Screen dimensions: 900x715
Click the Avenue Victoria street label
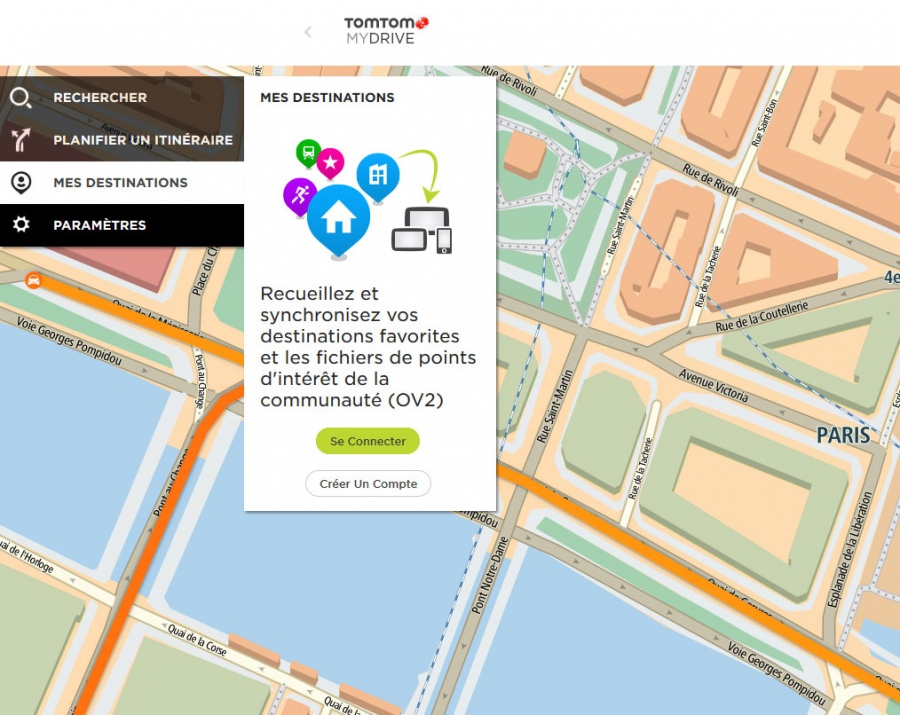click(x=713, y=386)
